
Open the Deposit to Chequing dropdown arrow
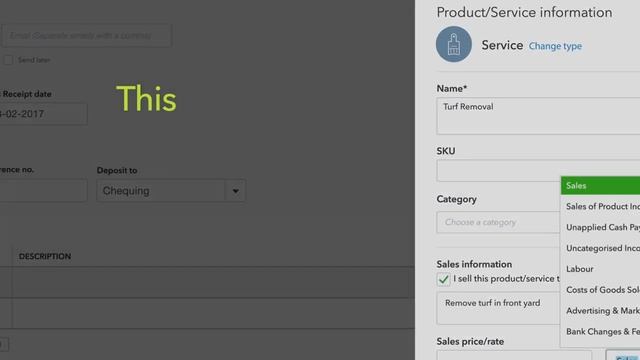pyautogui.click(x=236, y=191)
